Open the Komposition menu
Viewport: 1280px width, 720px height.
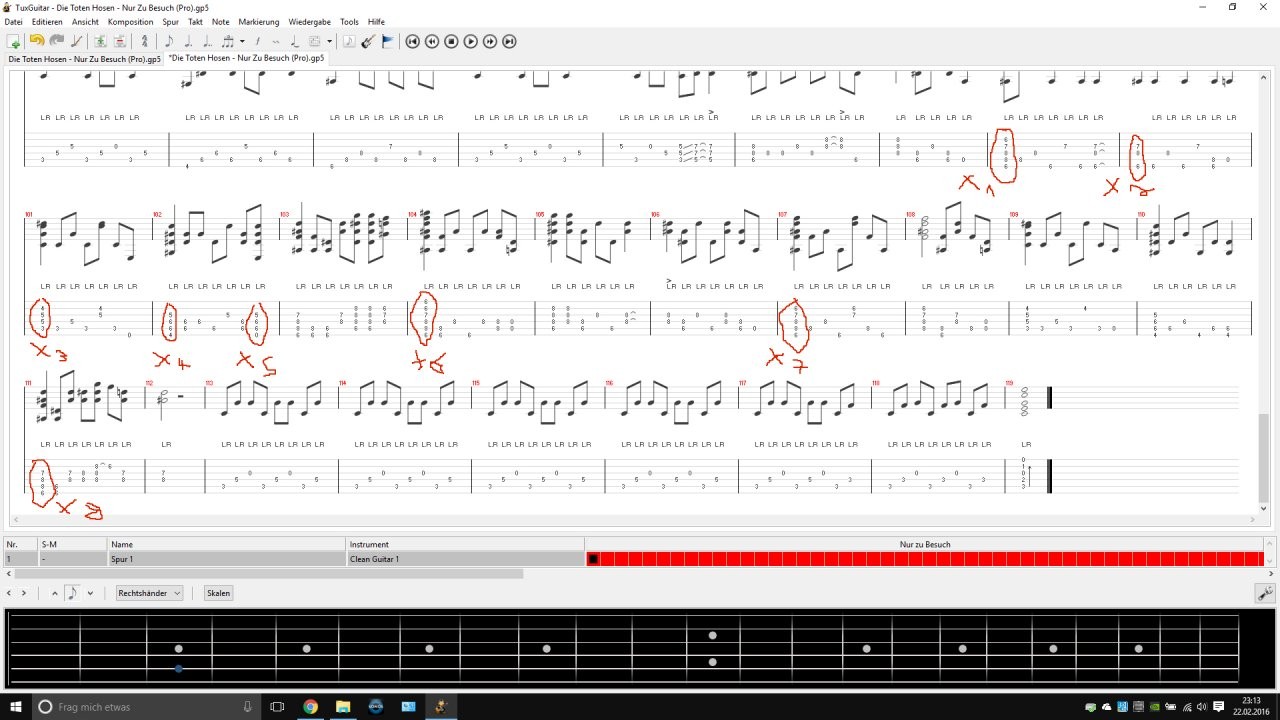(131, 21)
